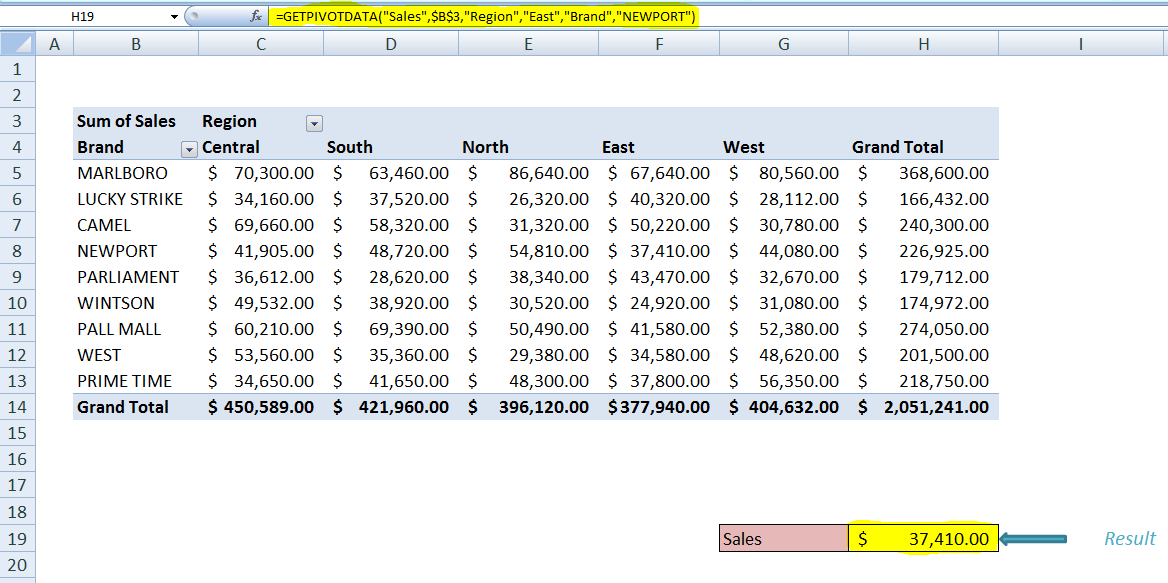The height and width of the screenshot is (583, 1168).
Task: Open the Region column filter dropdown
Action: coord(314,124)
